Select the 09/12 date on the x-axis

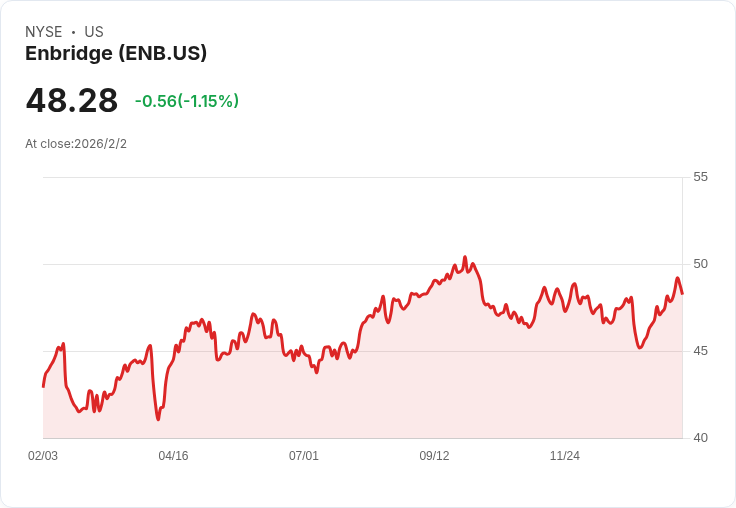[x=434, y=456]
